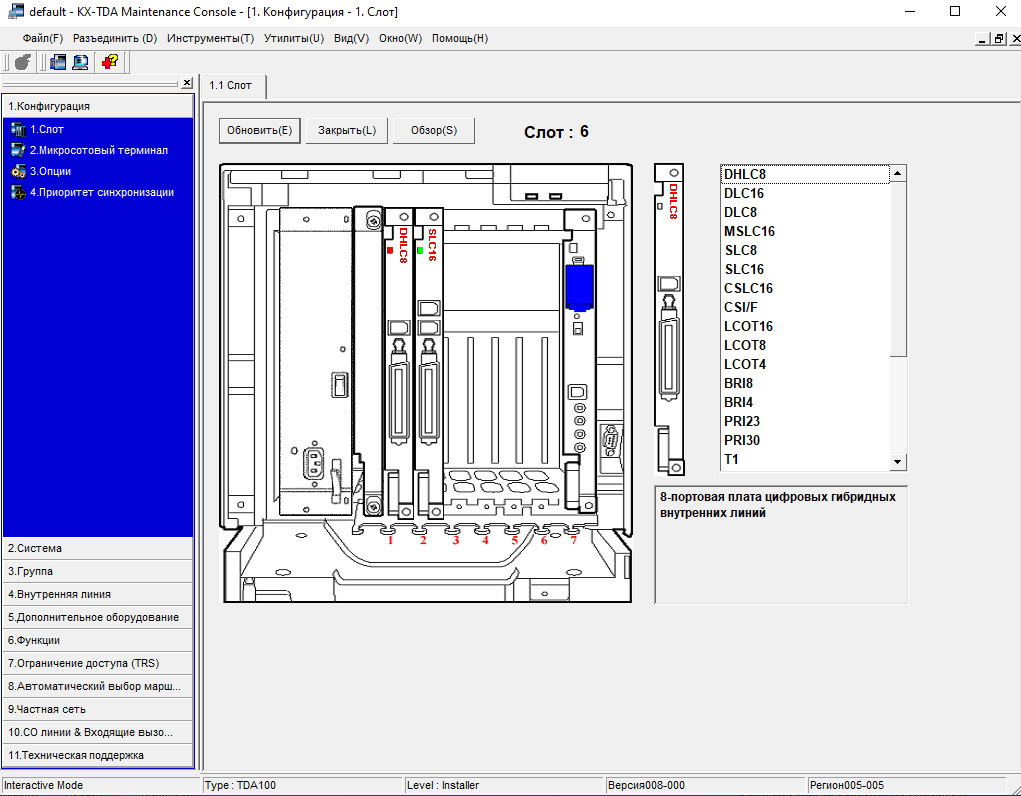Collapse the 1.Конфигурация section header
This screenshot has width=1021, height=796.
pos(98,106)
